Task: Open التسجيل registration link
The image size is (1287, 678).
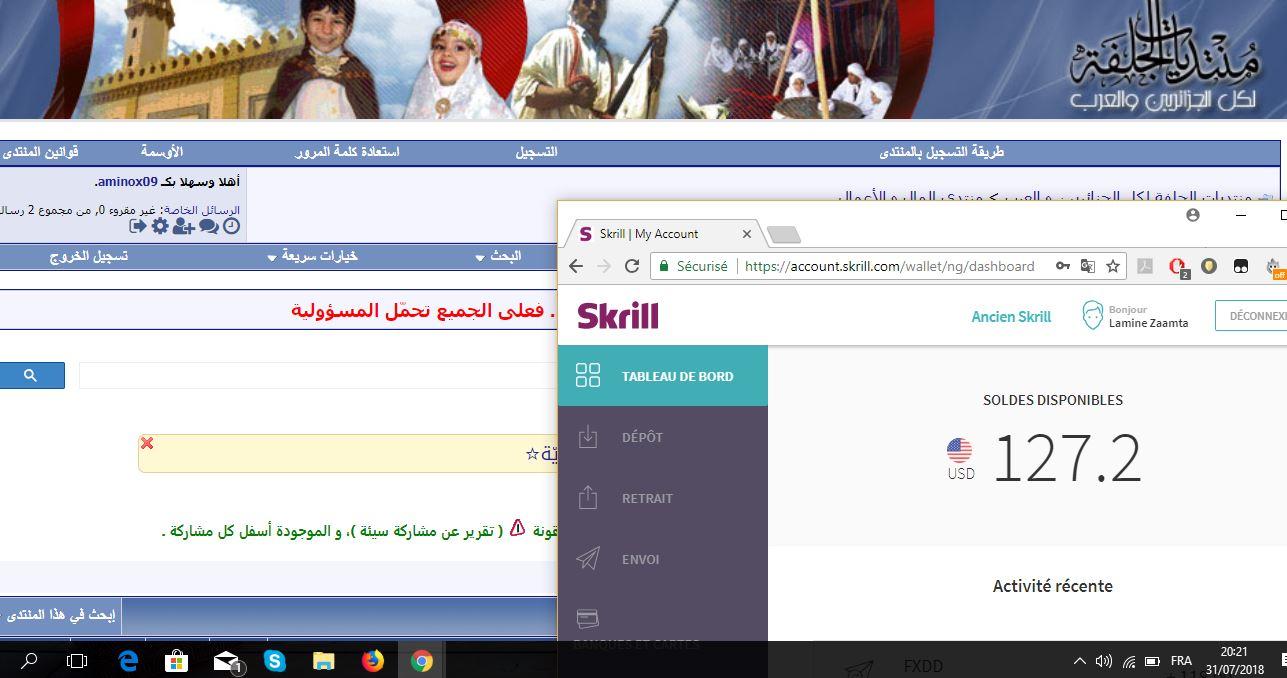Action: pos(536,152)
